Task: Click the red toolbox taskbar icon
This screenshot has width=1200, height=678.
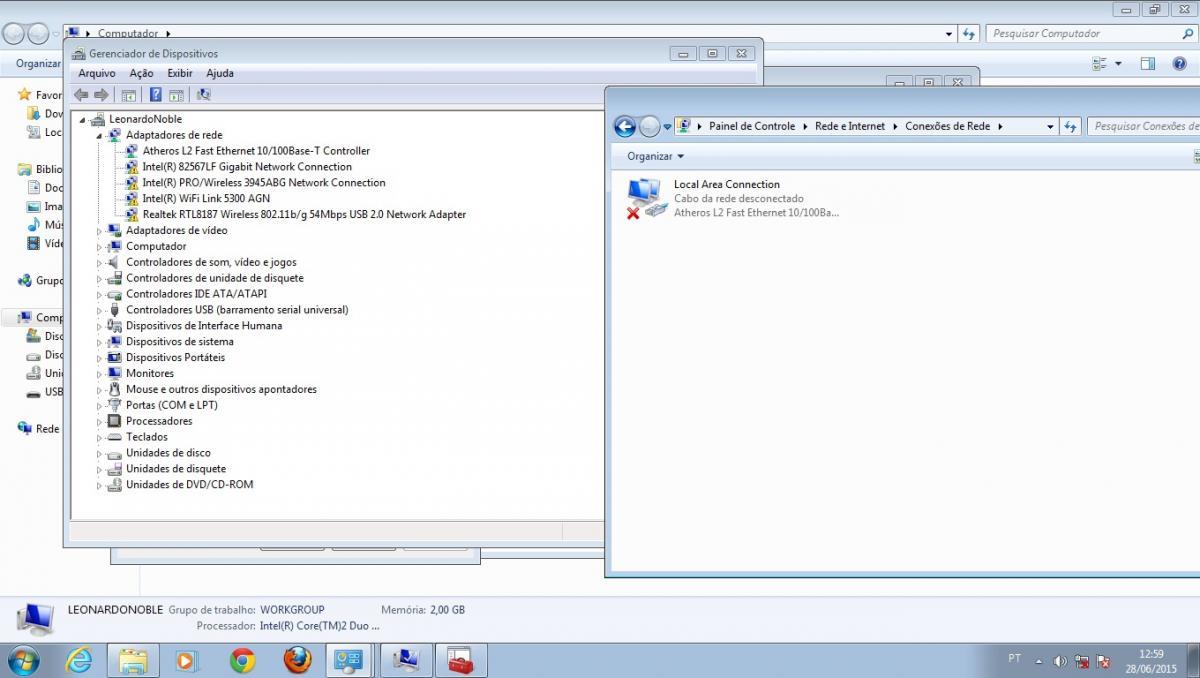Action: (x=460, y=660)
